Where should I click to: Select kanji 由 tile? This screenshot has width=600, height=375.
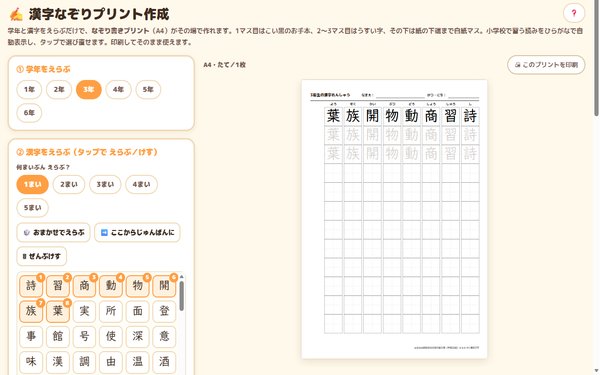111,362
